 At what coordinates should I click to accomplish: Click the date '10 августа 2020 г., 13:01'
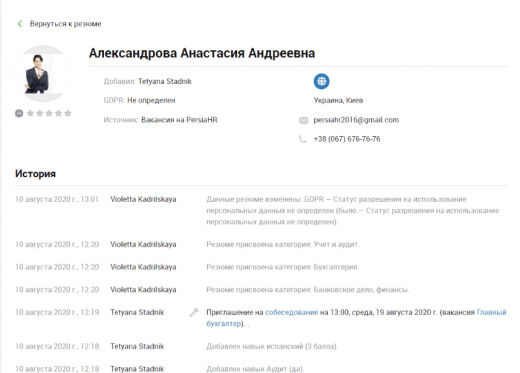(x=57, y=199)
